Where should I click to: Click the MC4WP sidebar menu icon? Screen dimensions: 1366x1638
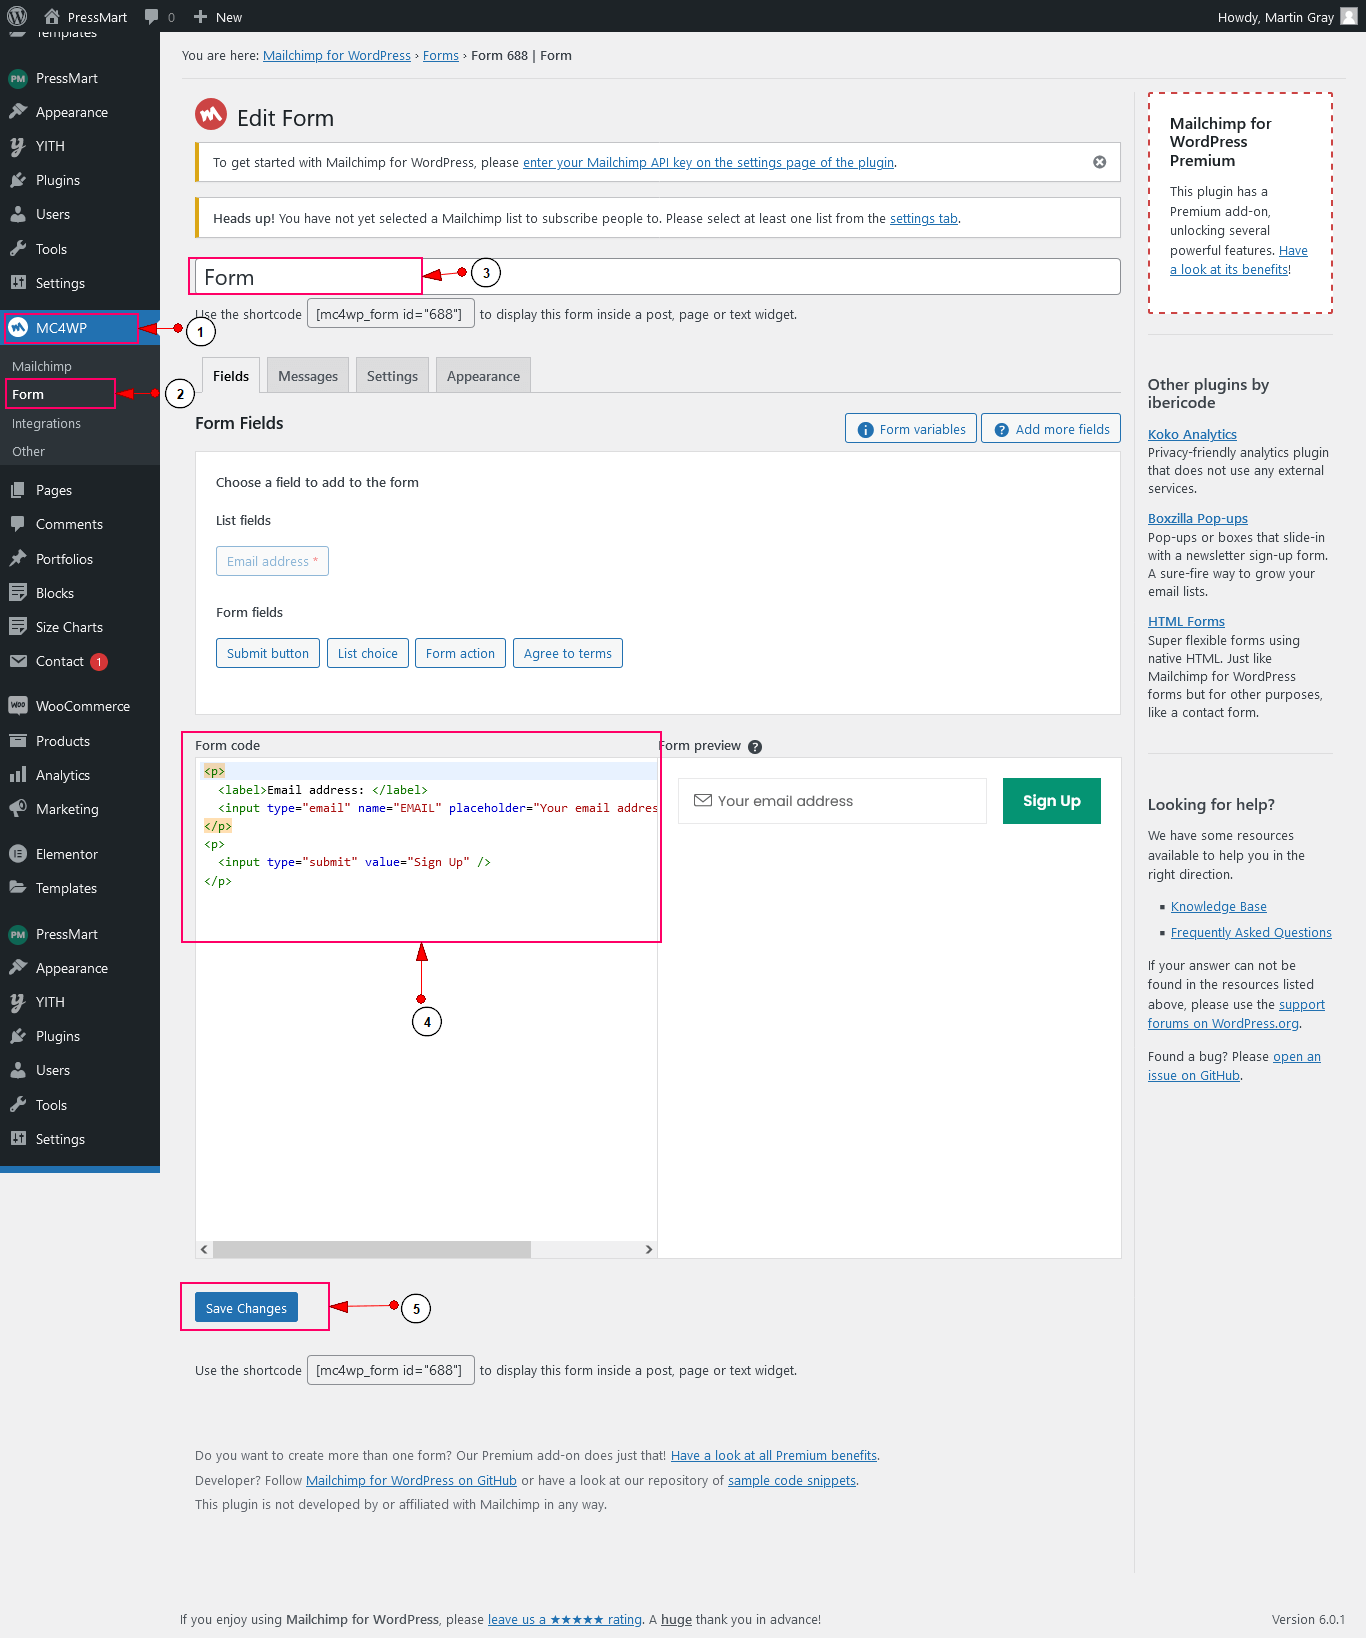[18, 328]
